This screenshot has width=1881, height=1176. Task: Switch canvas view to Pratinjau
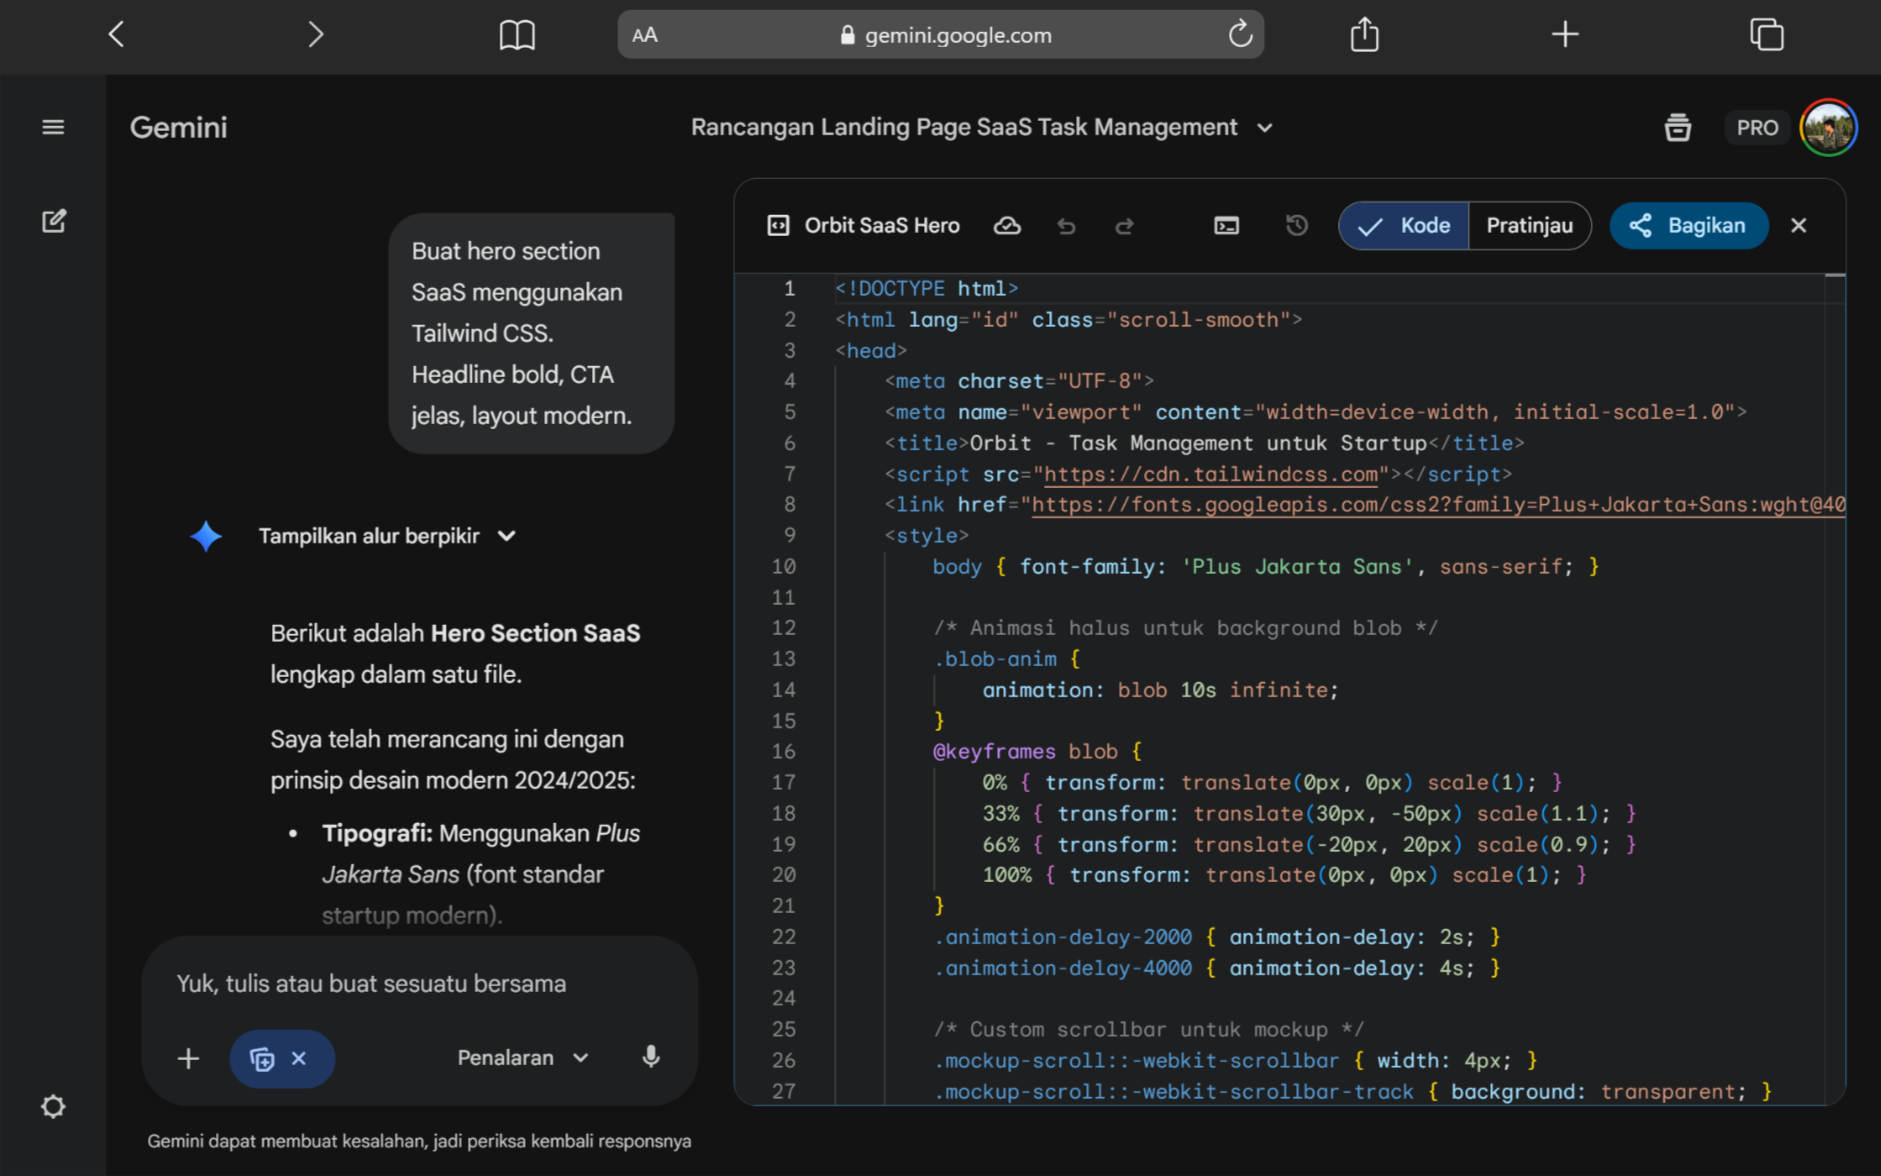pos(1529,226)
